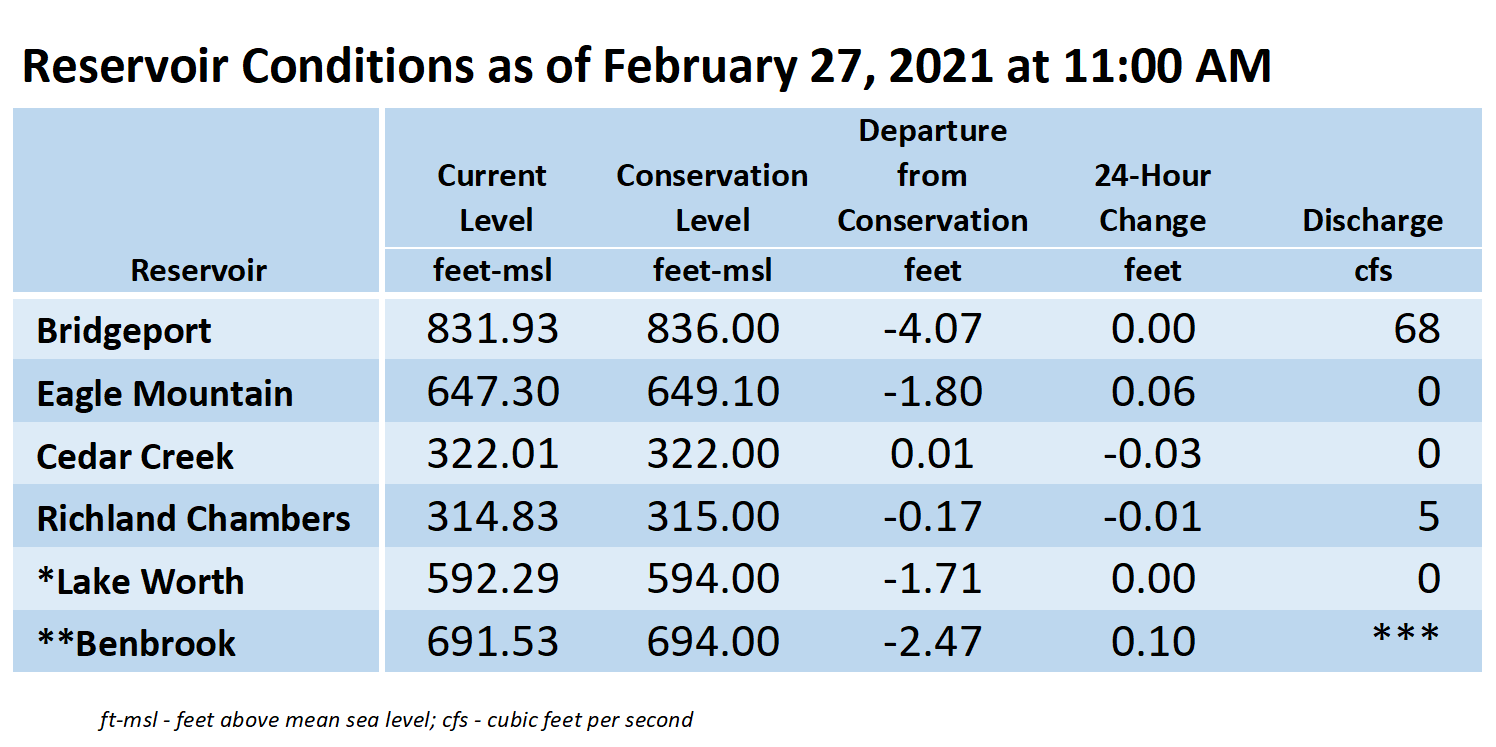Viewport: 1496px width, 747px height.
Task: Select Bridgeport discharge value 68
Action: pos(1418,329)
